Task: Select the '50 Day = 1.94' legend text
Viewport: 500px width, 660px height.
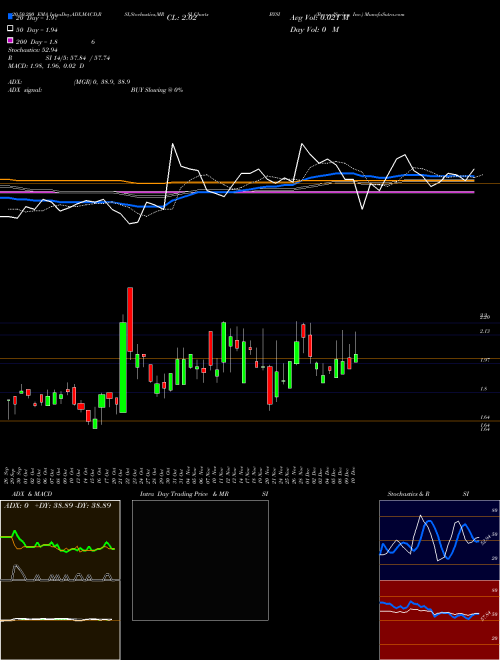Action: pyautogui.click(x=36, y=30)
